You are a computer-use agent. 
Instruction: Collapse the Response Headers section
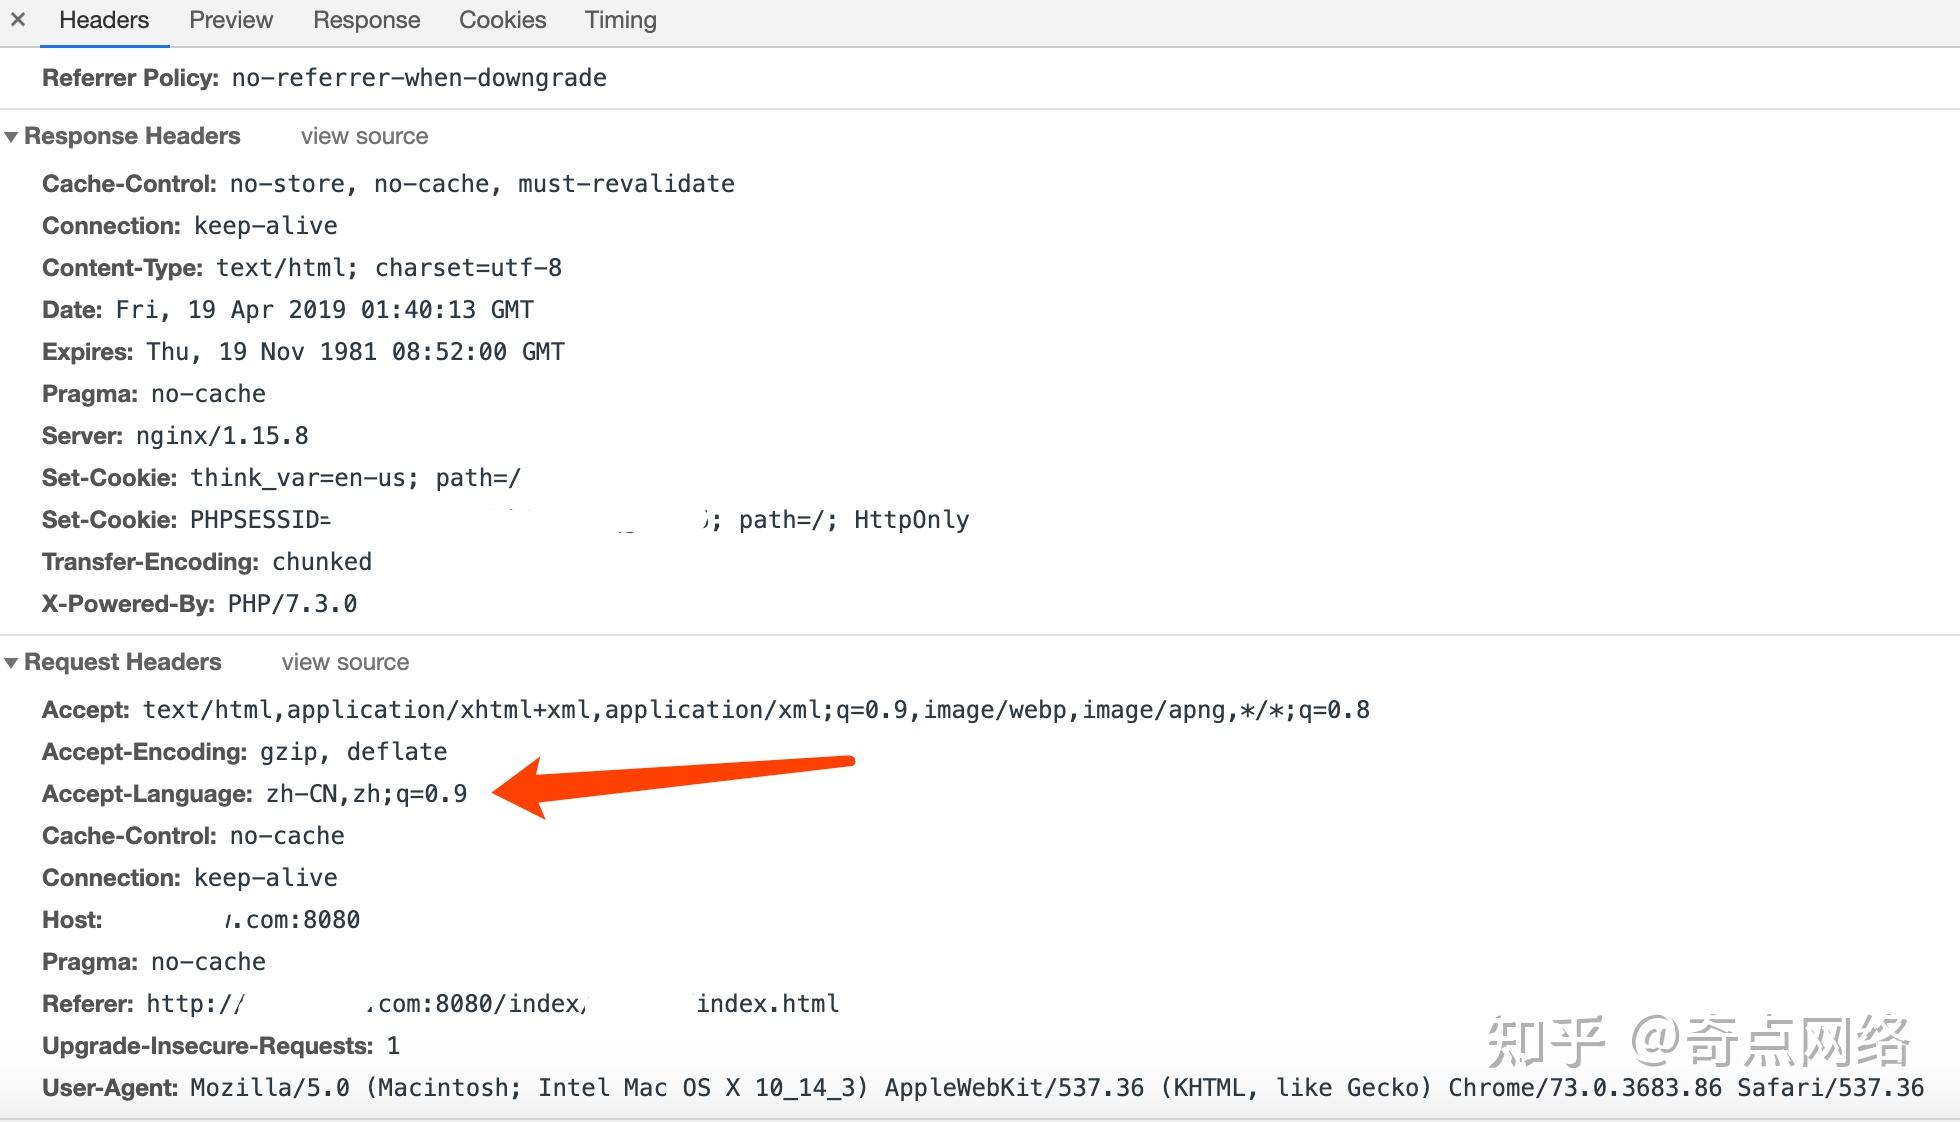click(10, 135)
